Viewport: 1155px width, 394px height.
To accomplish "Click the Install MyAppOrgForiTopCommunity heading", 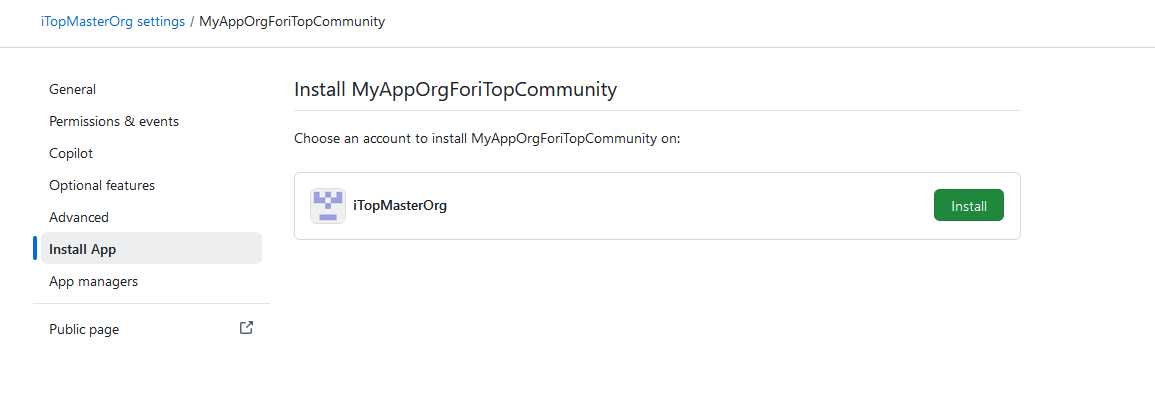I will [x=455, y=90].
